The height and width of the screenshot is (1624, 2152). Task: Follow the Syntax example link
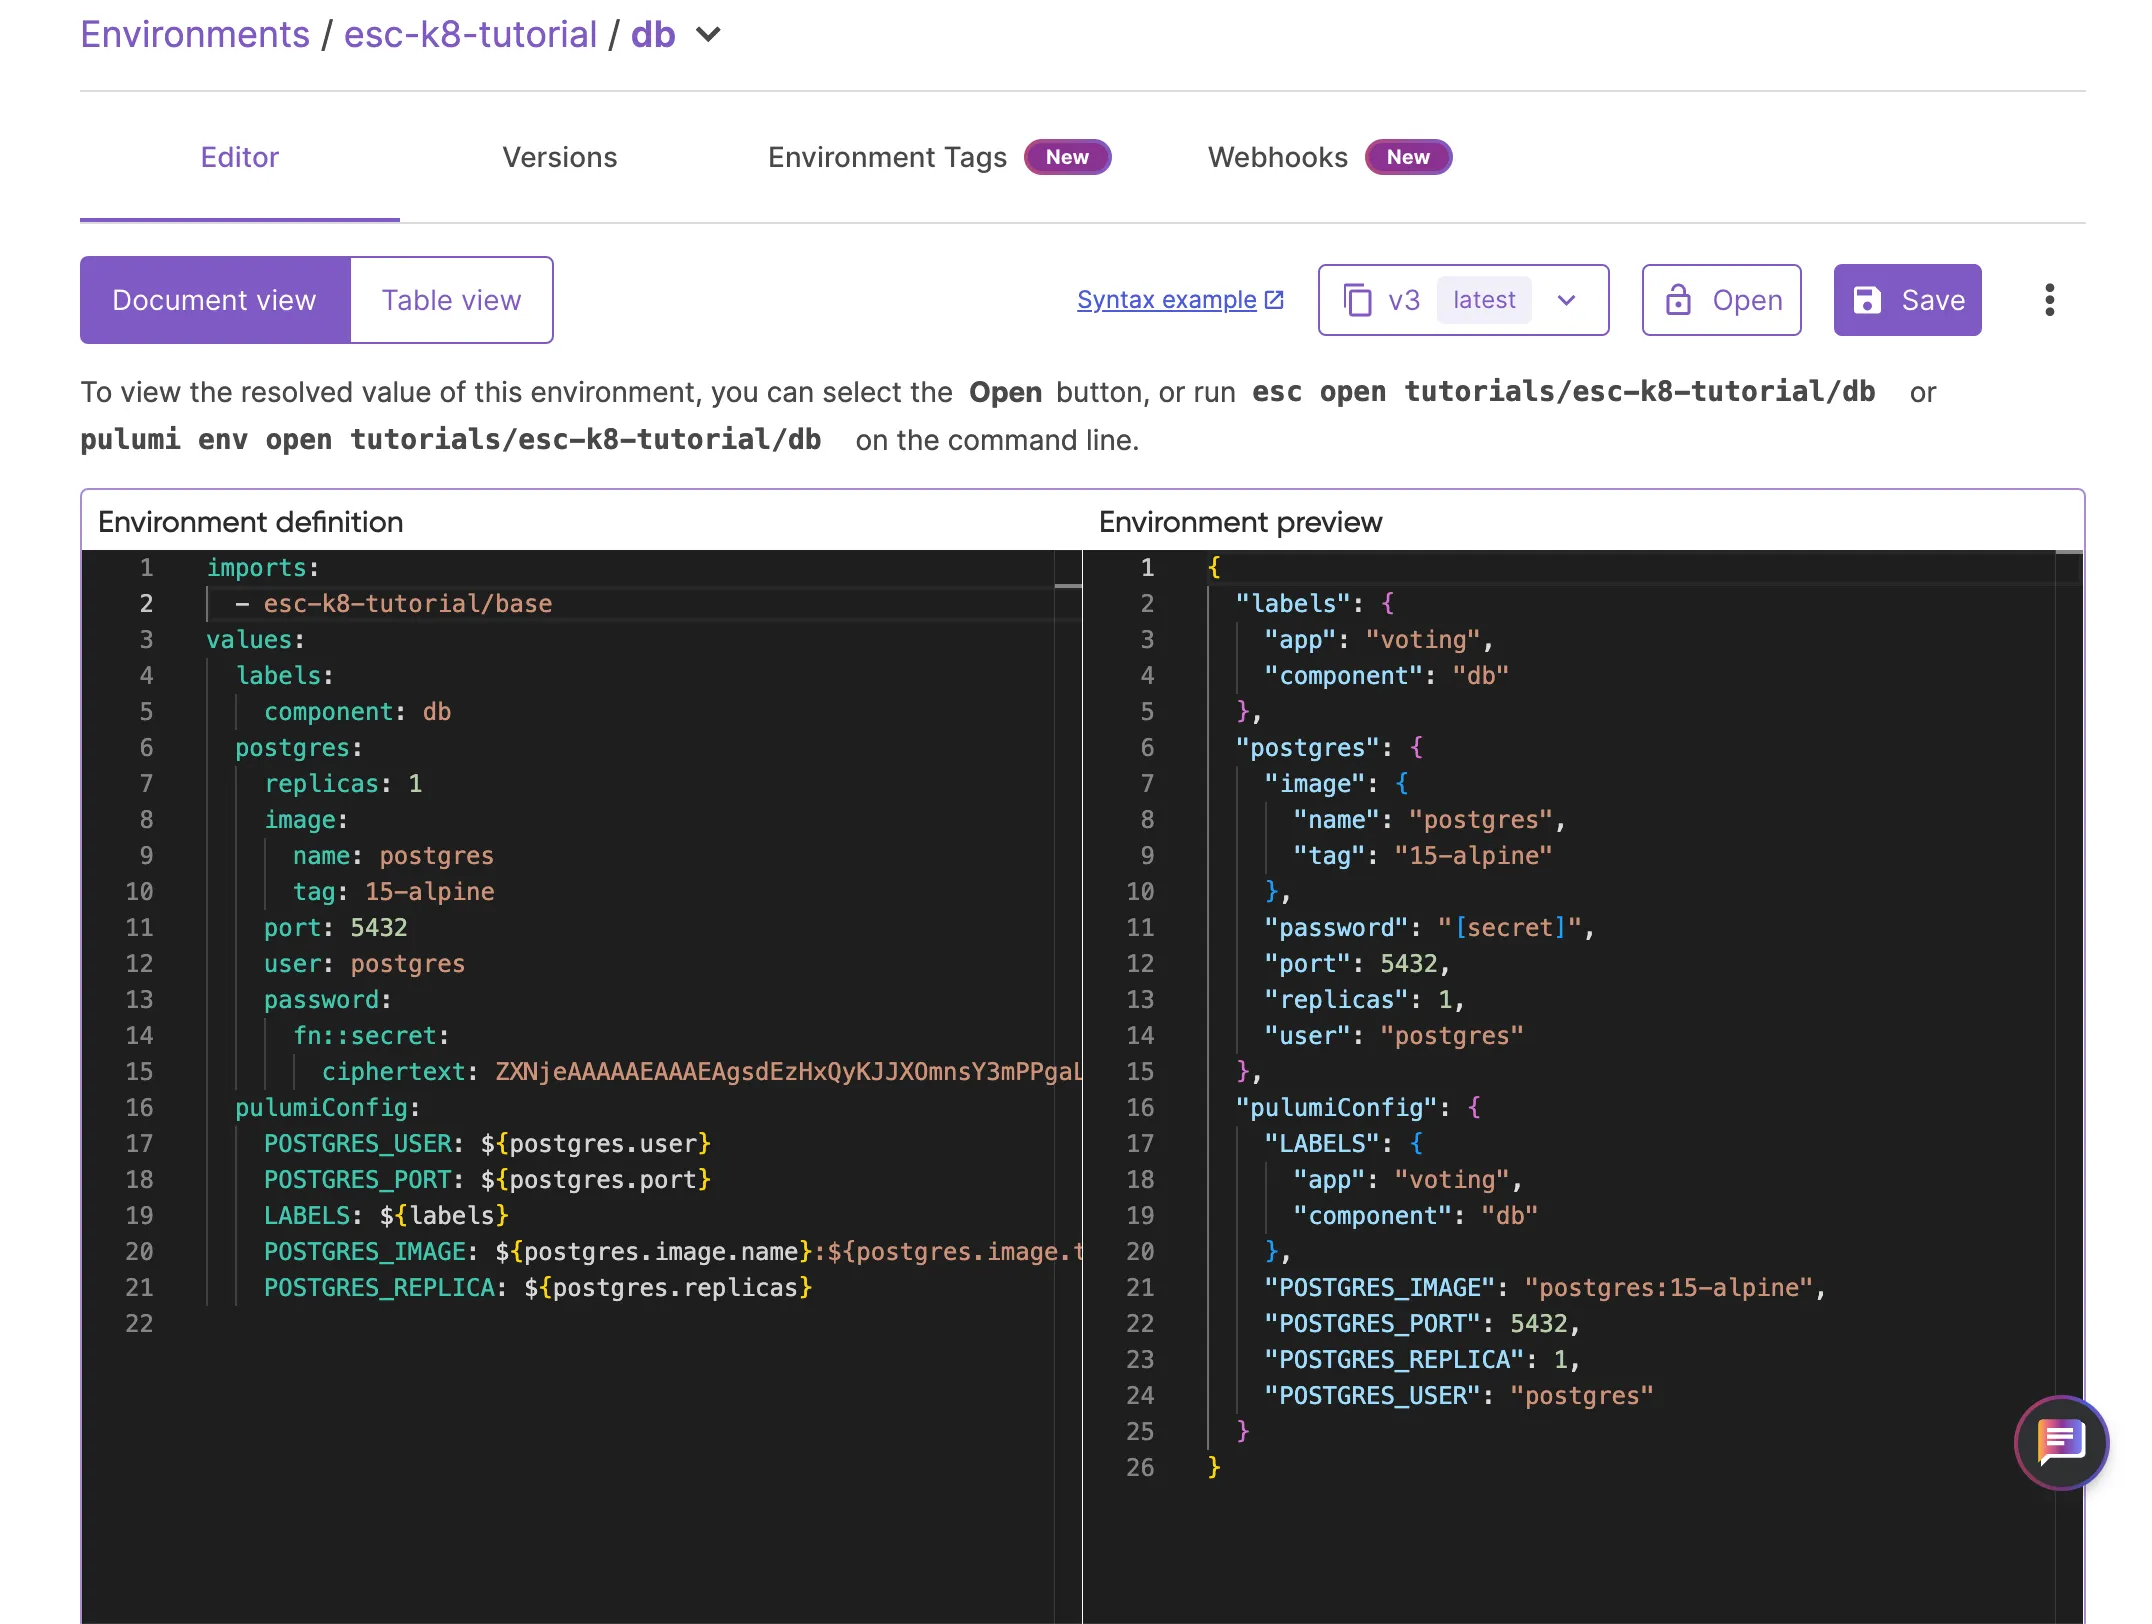click(1166, 300)
